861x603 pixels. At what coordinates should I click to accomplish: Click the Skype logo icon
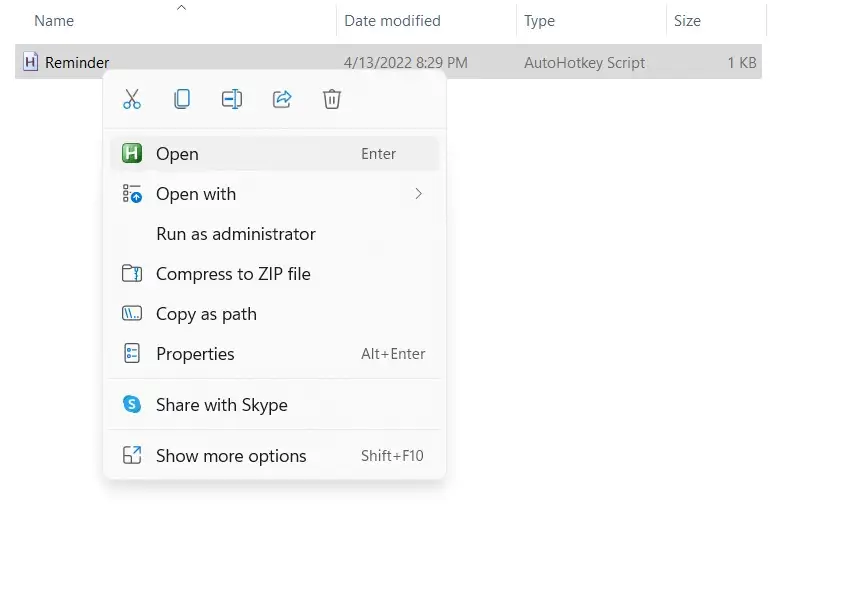(x=132, y=405)
